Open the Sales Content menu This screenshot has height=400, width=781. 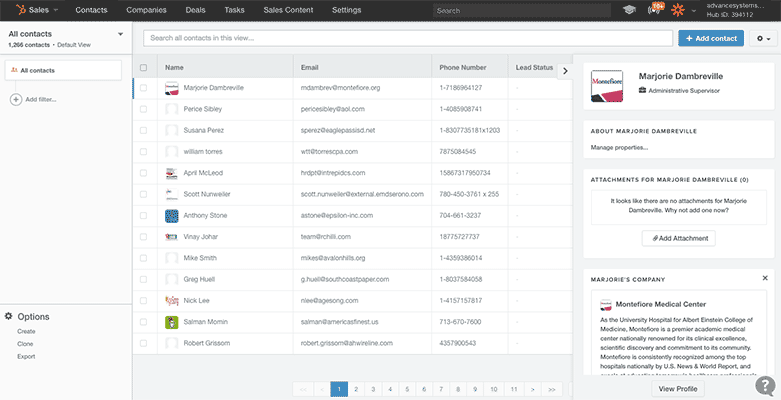point(288,10)
